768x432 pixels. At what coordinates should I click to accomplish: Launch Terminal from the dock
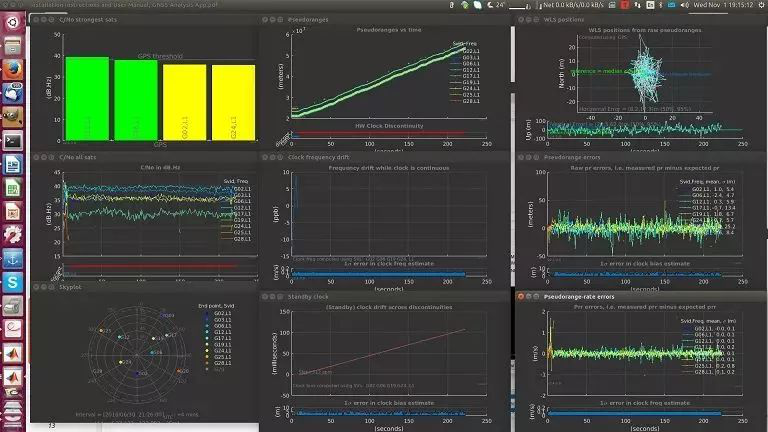13,140
